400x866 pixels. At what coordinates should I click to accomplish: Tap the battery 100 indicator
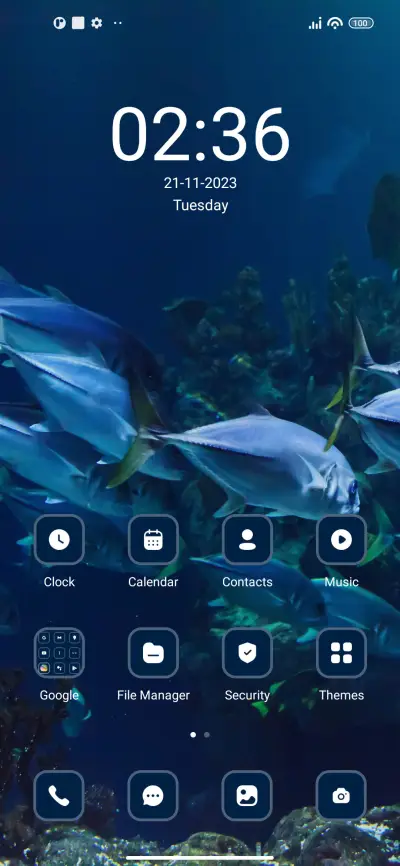click(x=361, y=23)
